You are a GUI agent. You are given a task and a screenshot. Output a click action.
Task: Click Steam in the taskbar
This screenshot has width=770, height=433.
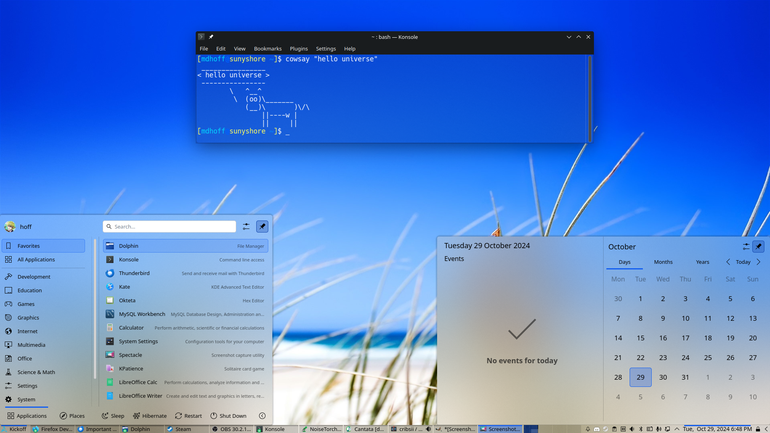point(179,429)
